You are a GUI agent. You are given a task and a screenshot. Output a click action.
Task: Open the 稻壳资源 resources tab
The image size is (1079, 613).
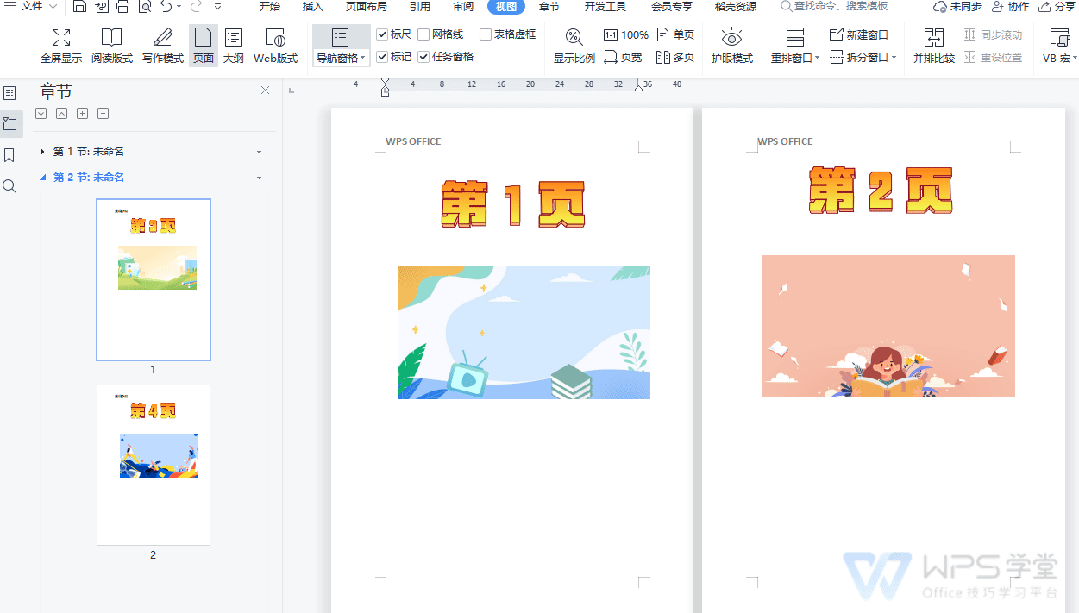click(735, 7)
